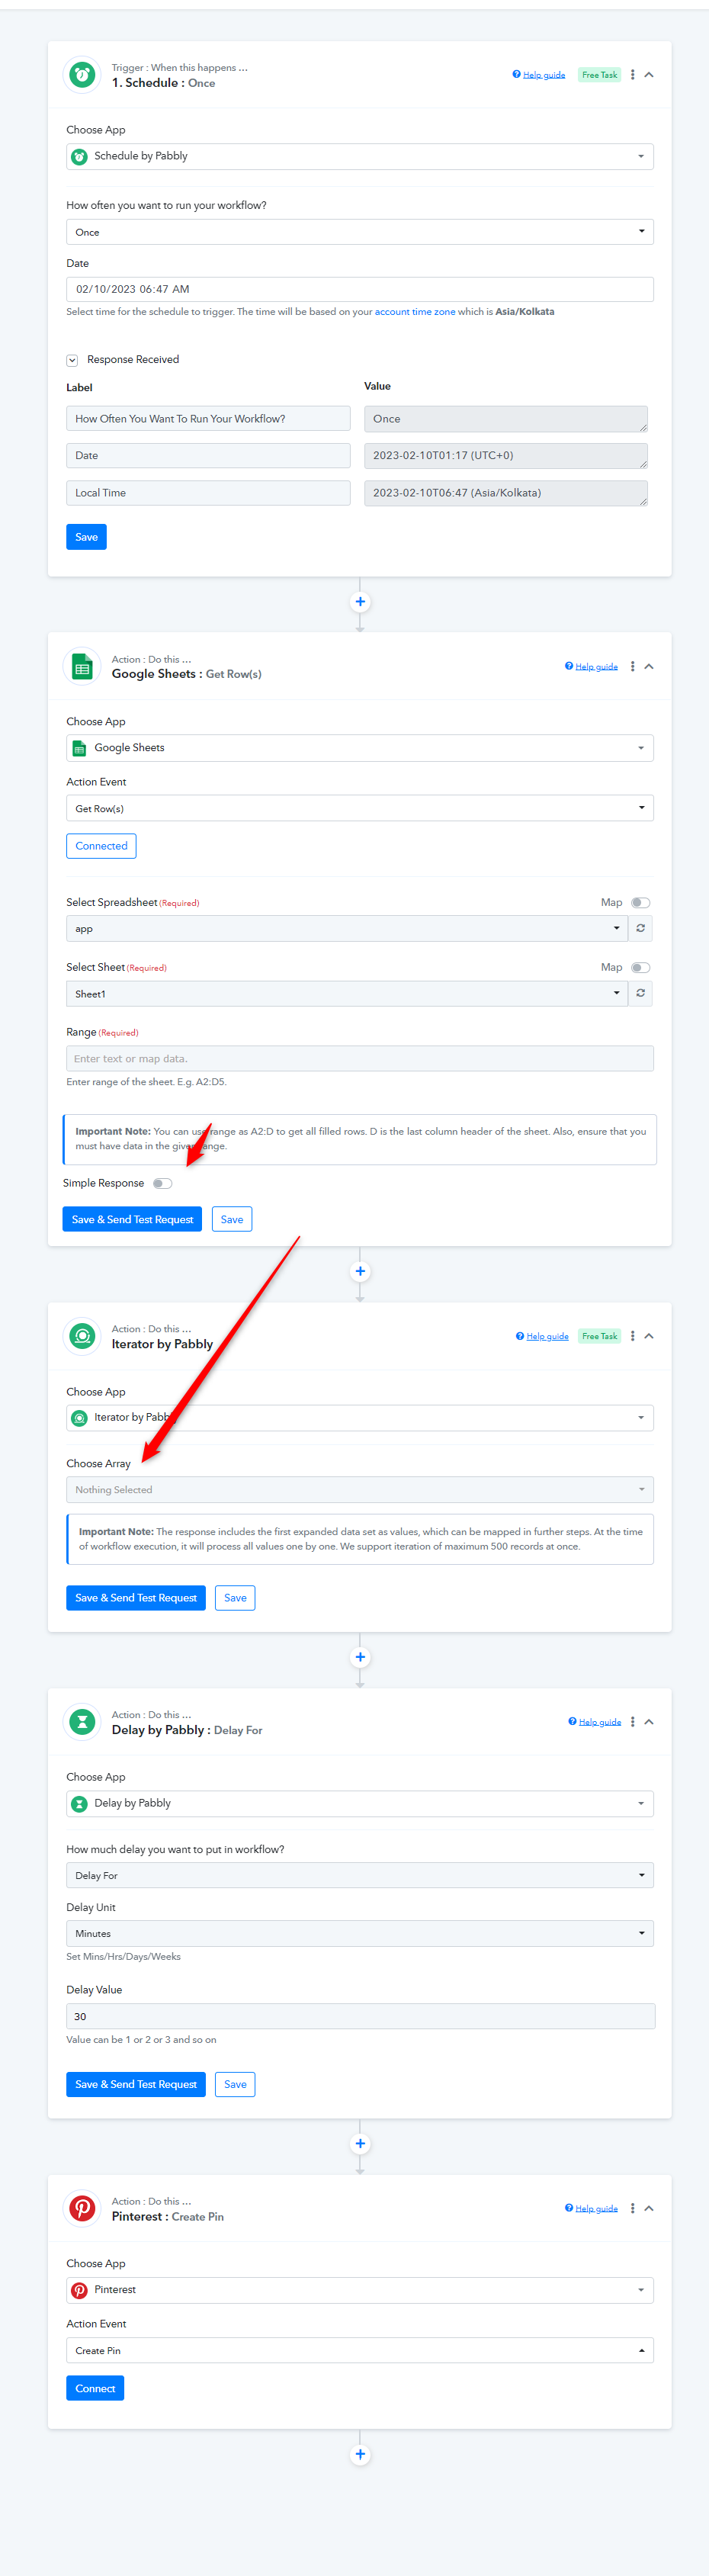This screenshot has width=709, height=2576.
Task: Open three-dot menu of Schedule step
Action: click(632, 75)
